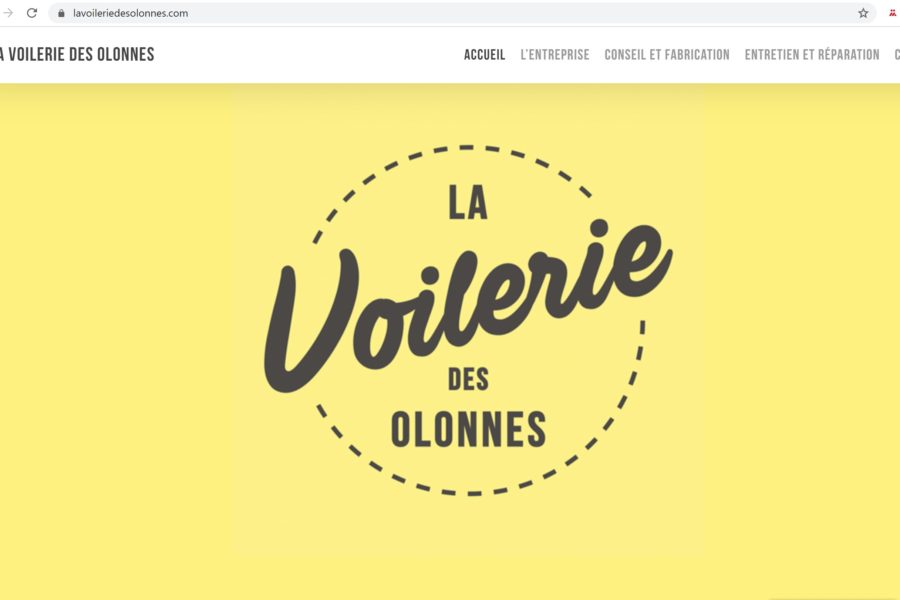900x600 pixels.
Task: Bookmark this page with the star icon
Action: (x=863, y=13)
